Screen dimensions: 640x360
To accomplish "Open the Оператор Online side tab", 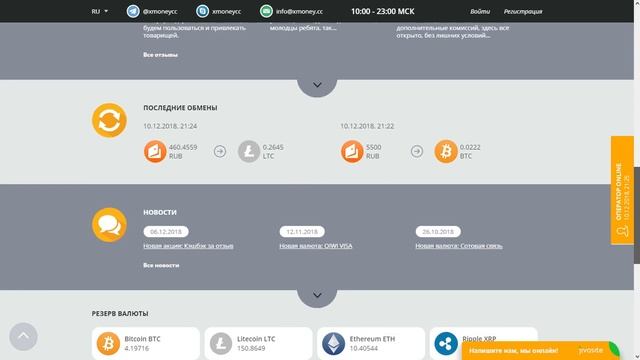I will [x=622, y=190].
